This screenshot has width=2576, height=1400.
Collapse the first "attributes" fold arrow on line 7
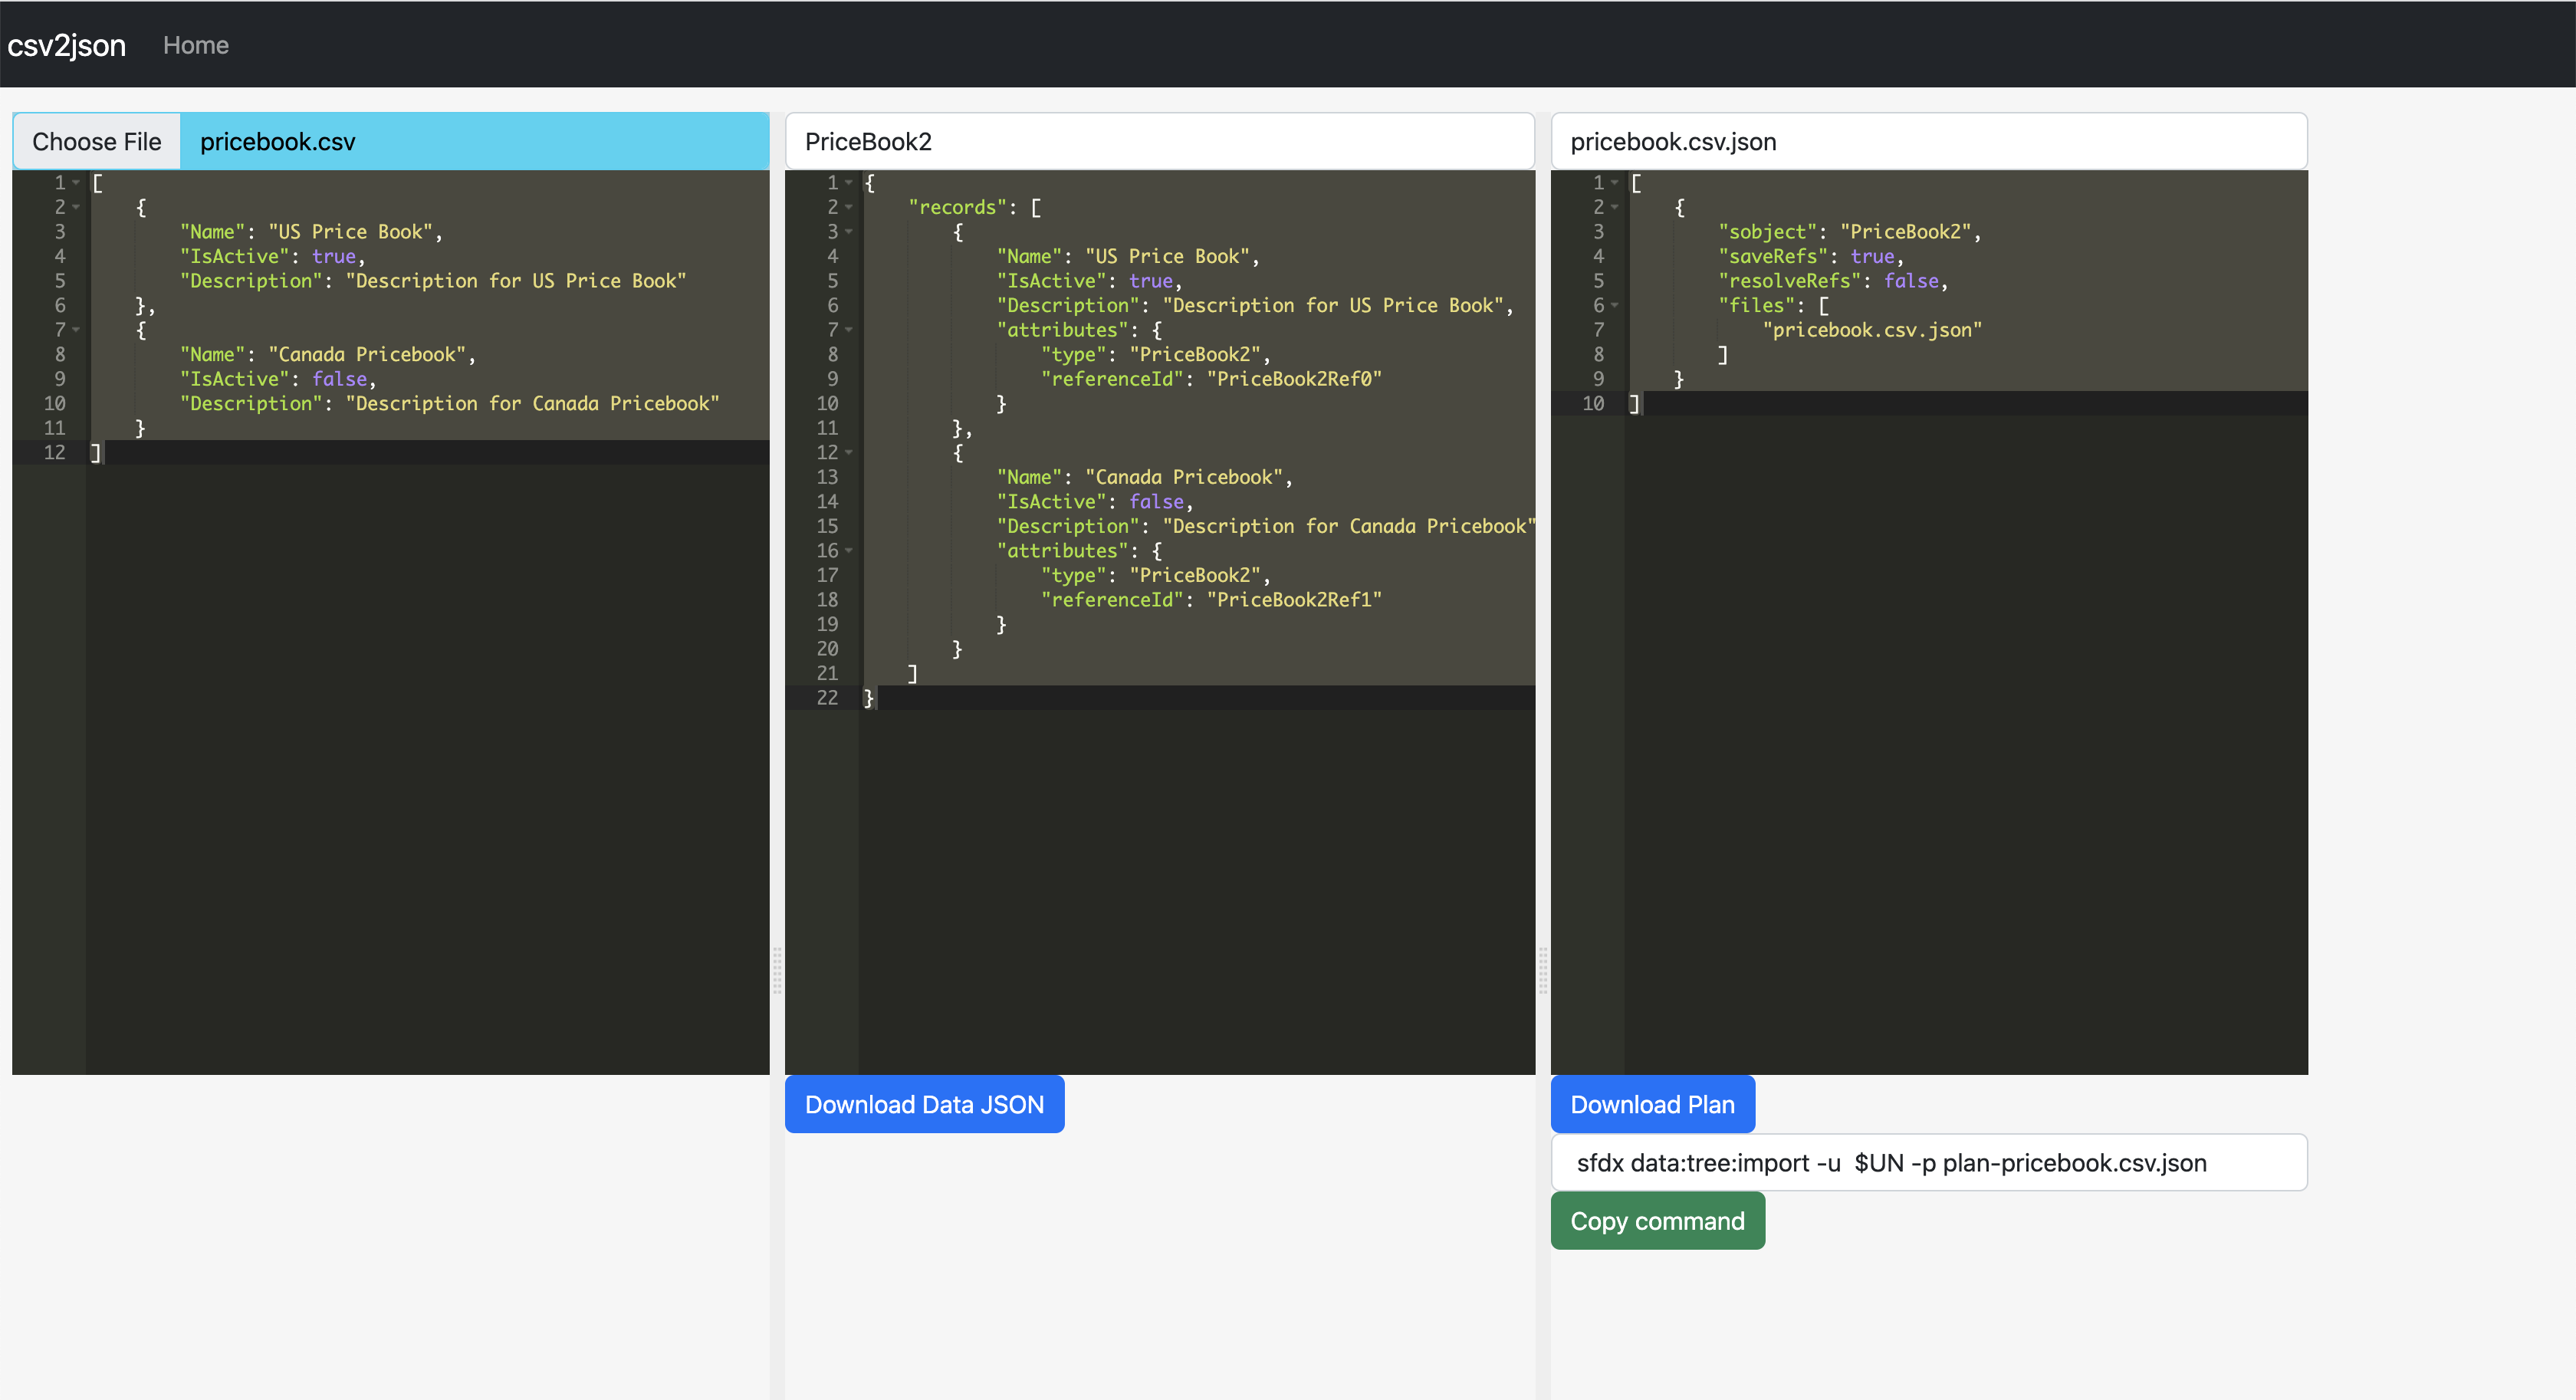tap(849, 330)
